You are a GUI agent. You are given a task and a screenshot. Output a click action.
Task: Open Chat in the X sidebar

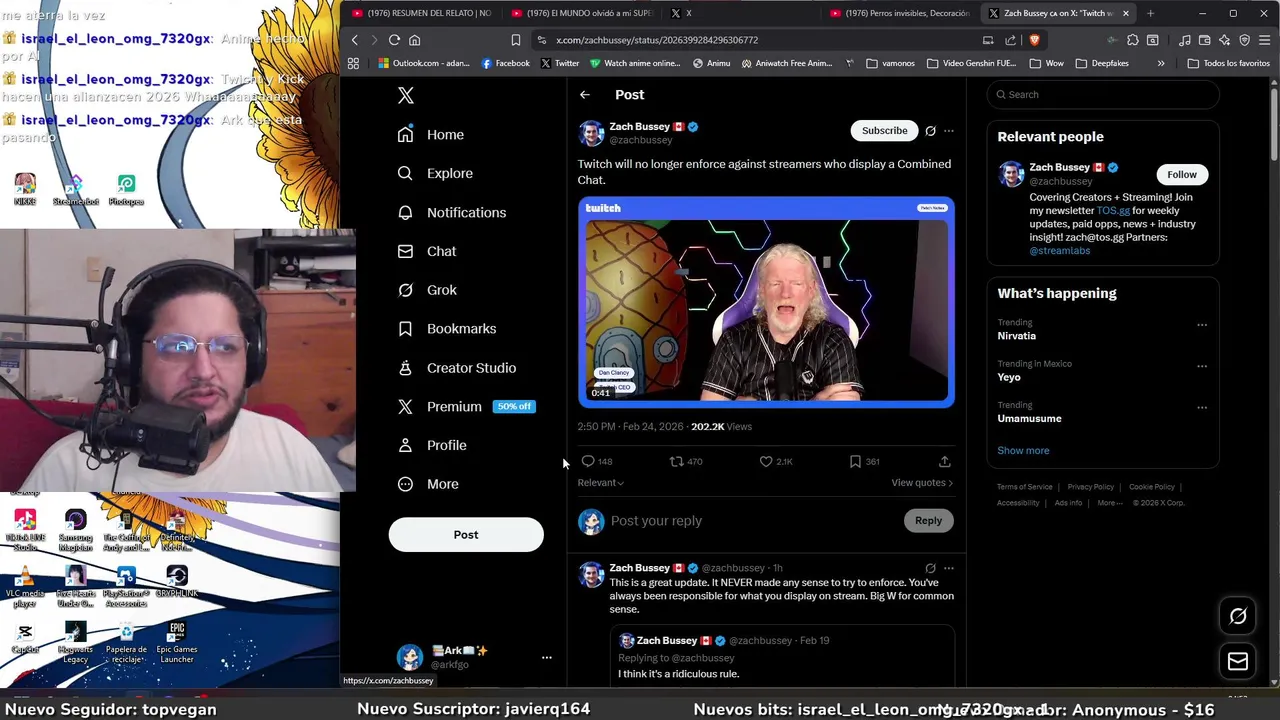427,251
